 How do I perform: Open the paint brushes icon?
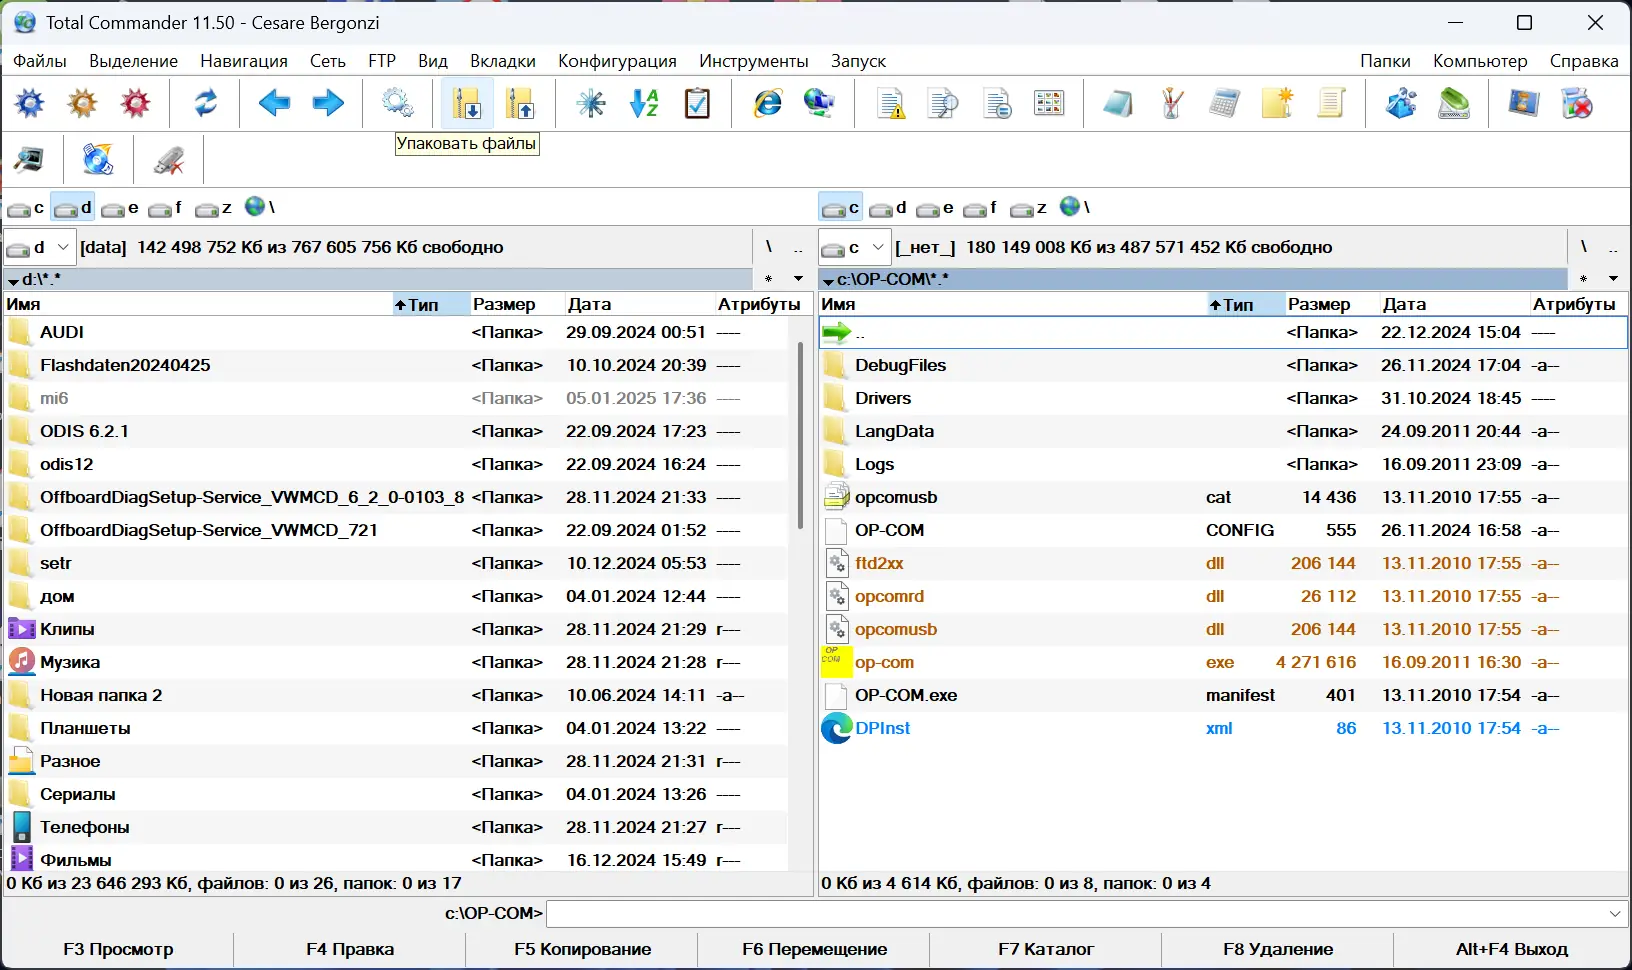click(1171, 103)
